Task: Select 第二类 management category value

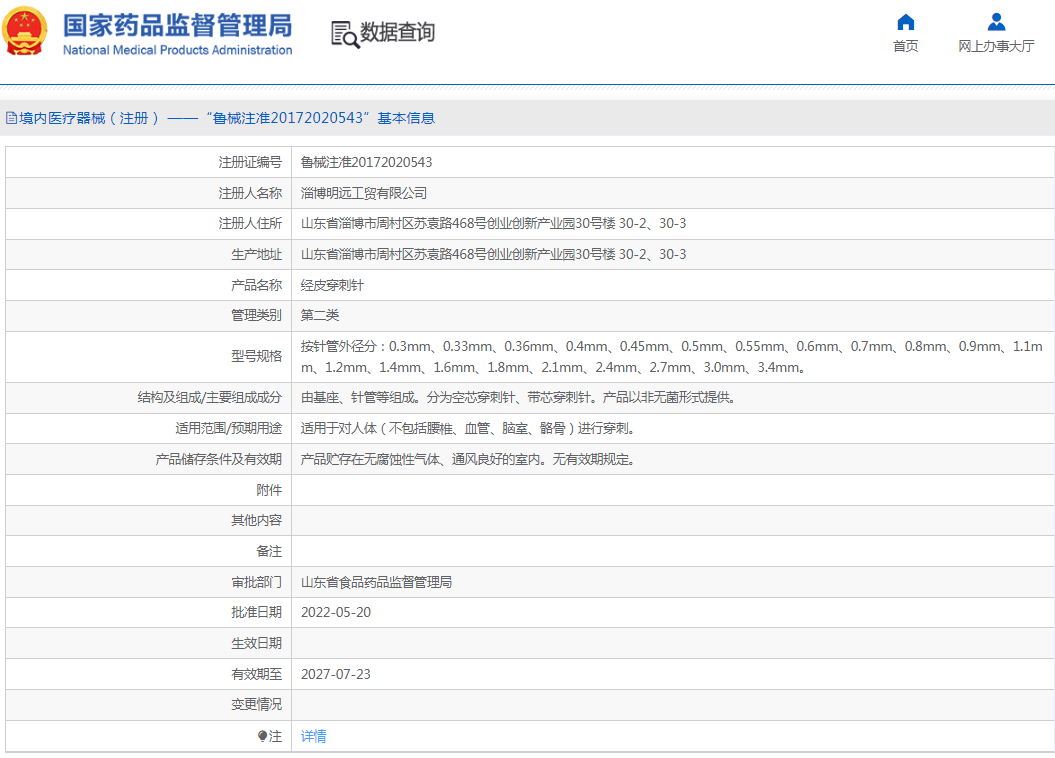Action: click(320, 315)
